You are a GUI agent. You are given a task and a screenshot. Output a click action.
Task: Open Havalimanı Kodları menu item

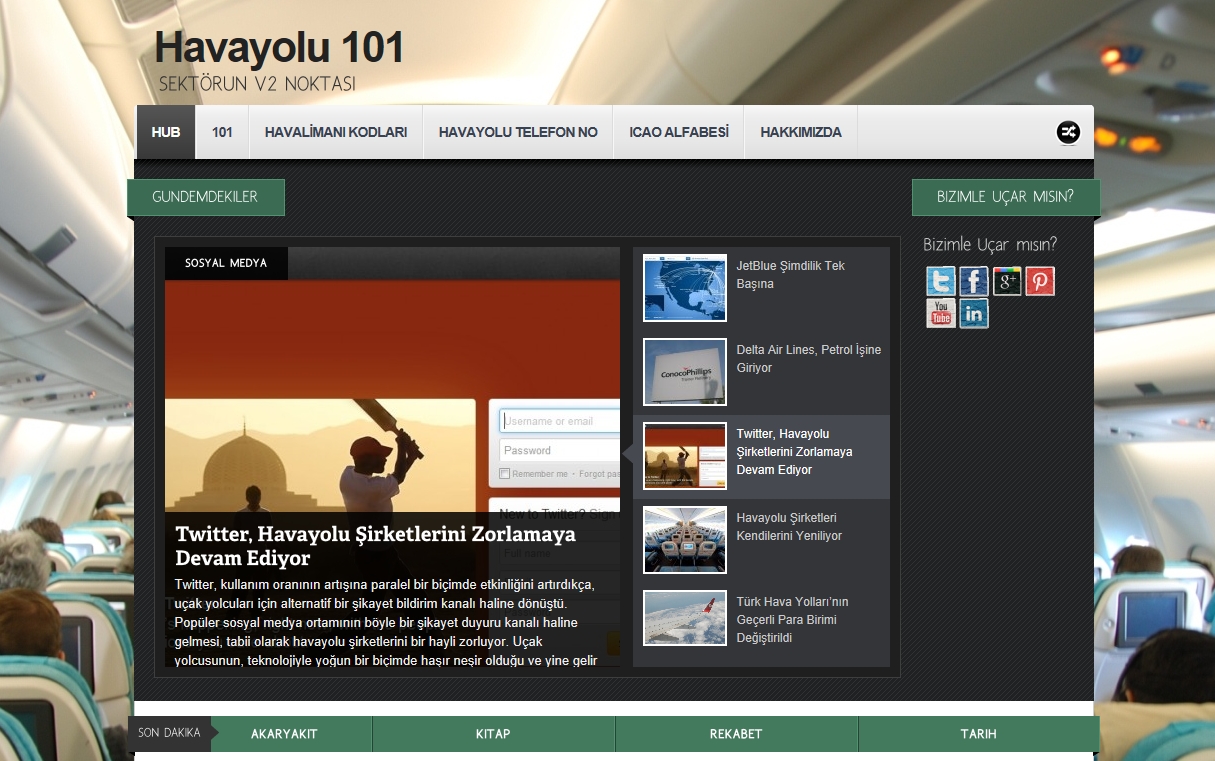336,132
